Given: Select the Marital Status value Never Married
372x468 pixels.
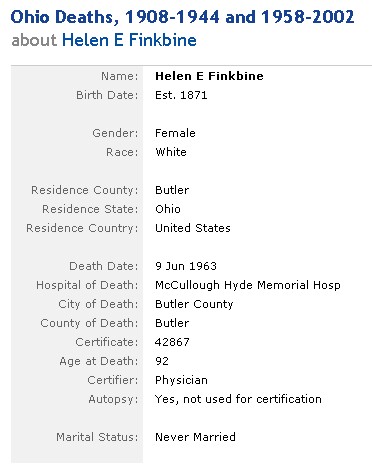Looking at the screenshot, I should coord(195,437).
